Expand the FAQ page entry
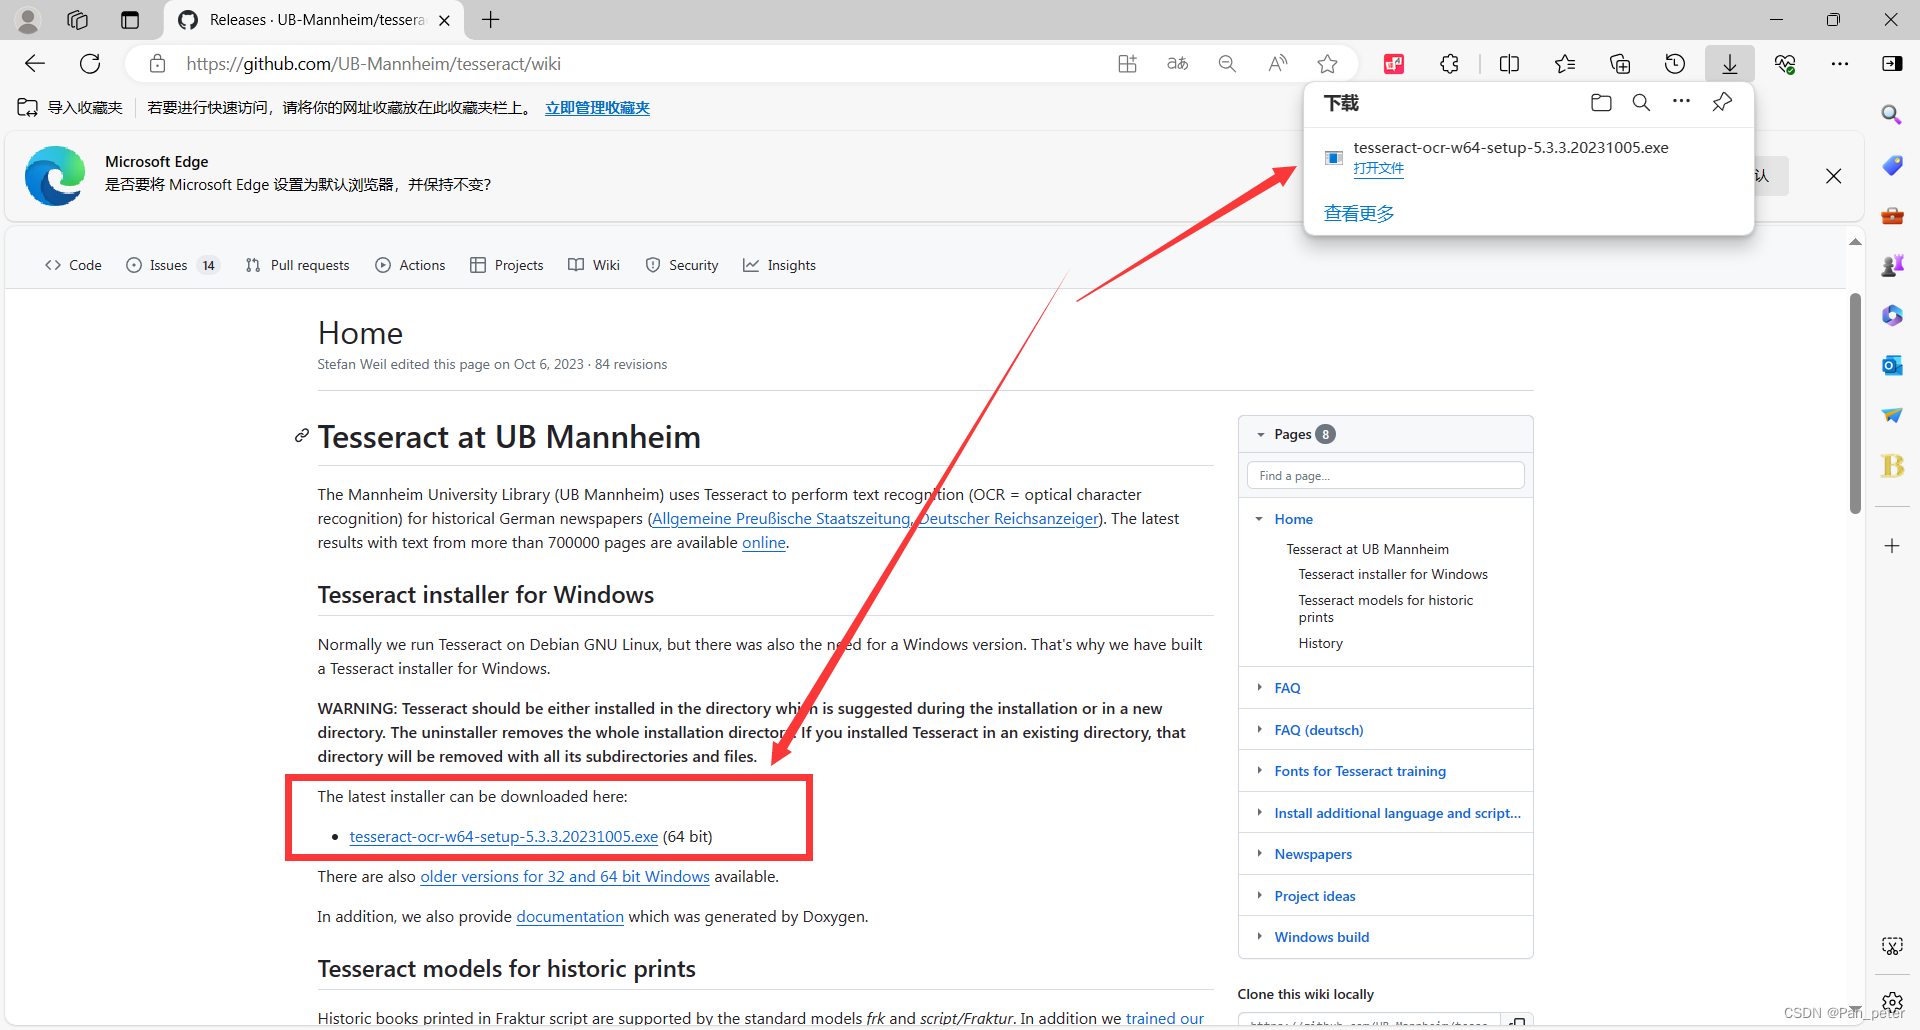This screenshot has width=1920, height=1030. coord(1259,687)
